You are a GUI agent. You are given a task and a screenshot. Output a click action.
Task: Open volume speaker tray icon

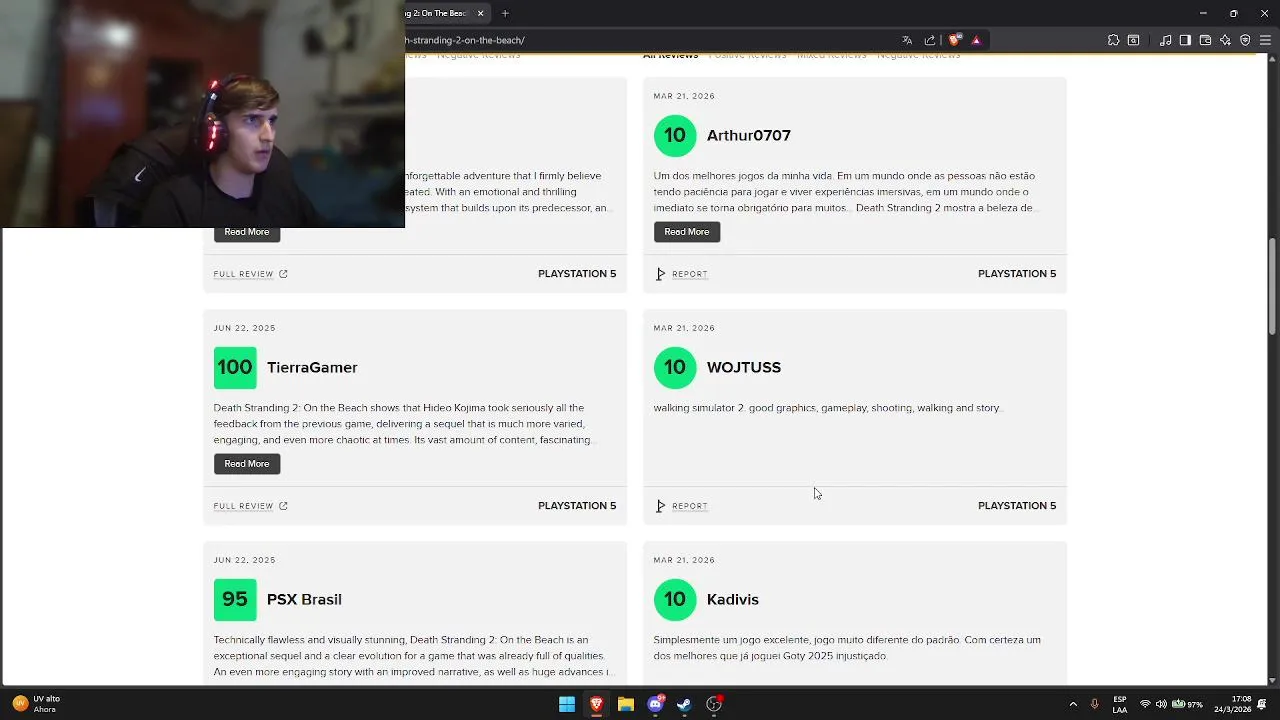pyautogui.click(x=1161, y=704)
